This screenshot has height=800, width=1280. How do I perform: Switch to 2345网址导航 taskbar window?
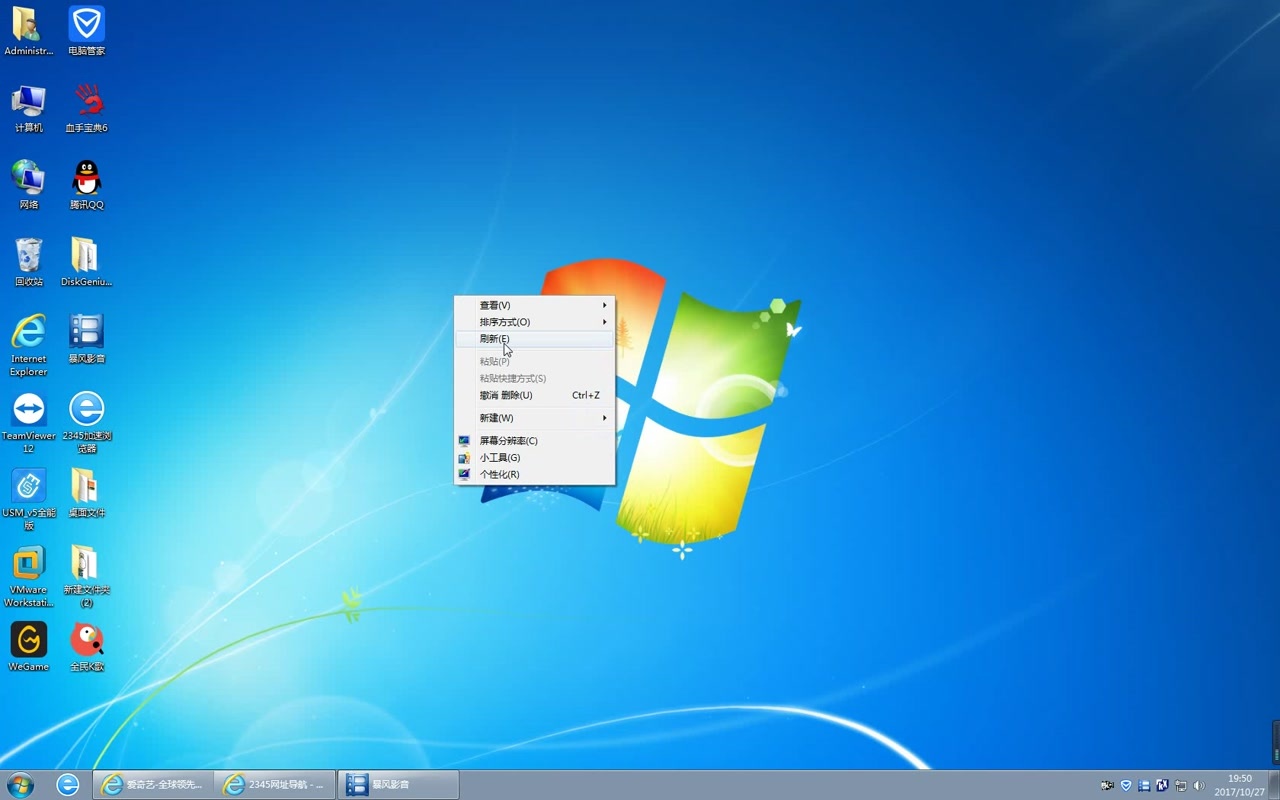coord(275,785)
